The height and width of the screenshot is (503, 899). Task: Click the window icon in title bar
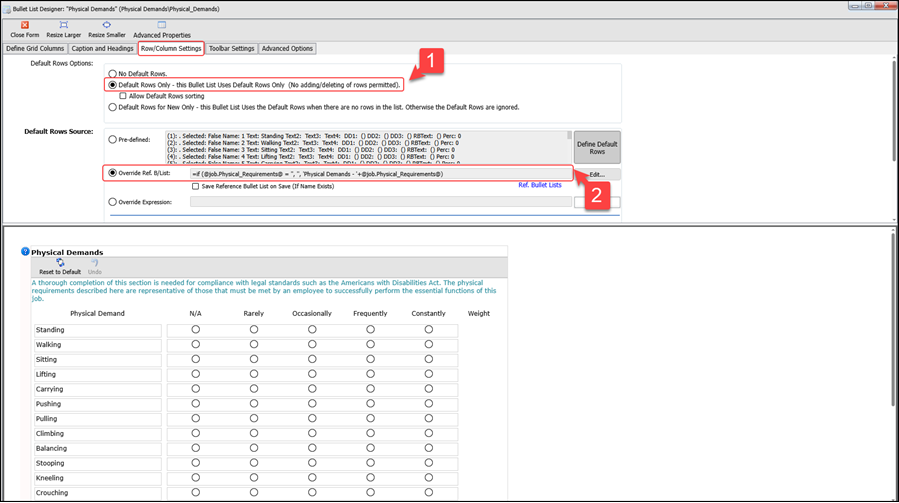(7, 9)
